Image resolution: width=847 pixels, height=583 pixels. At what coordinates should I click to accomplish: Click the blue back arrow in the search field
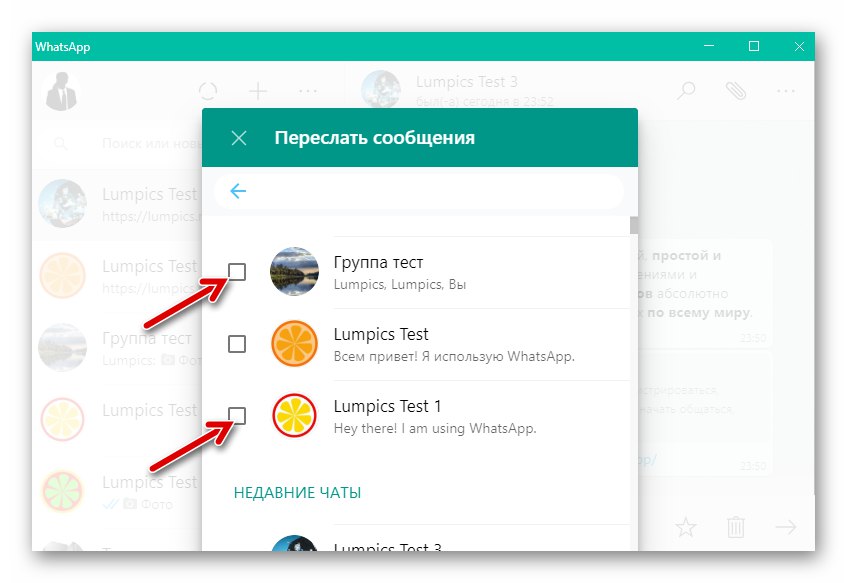[x=238, y=191]
